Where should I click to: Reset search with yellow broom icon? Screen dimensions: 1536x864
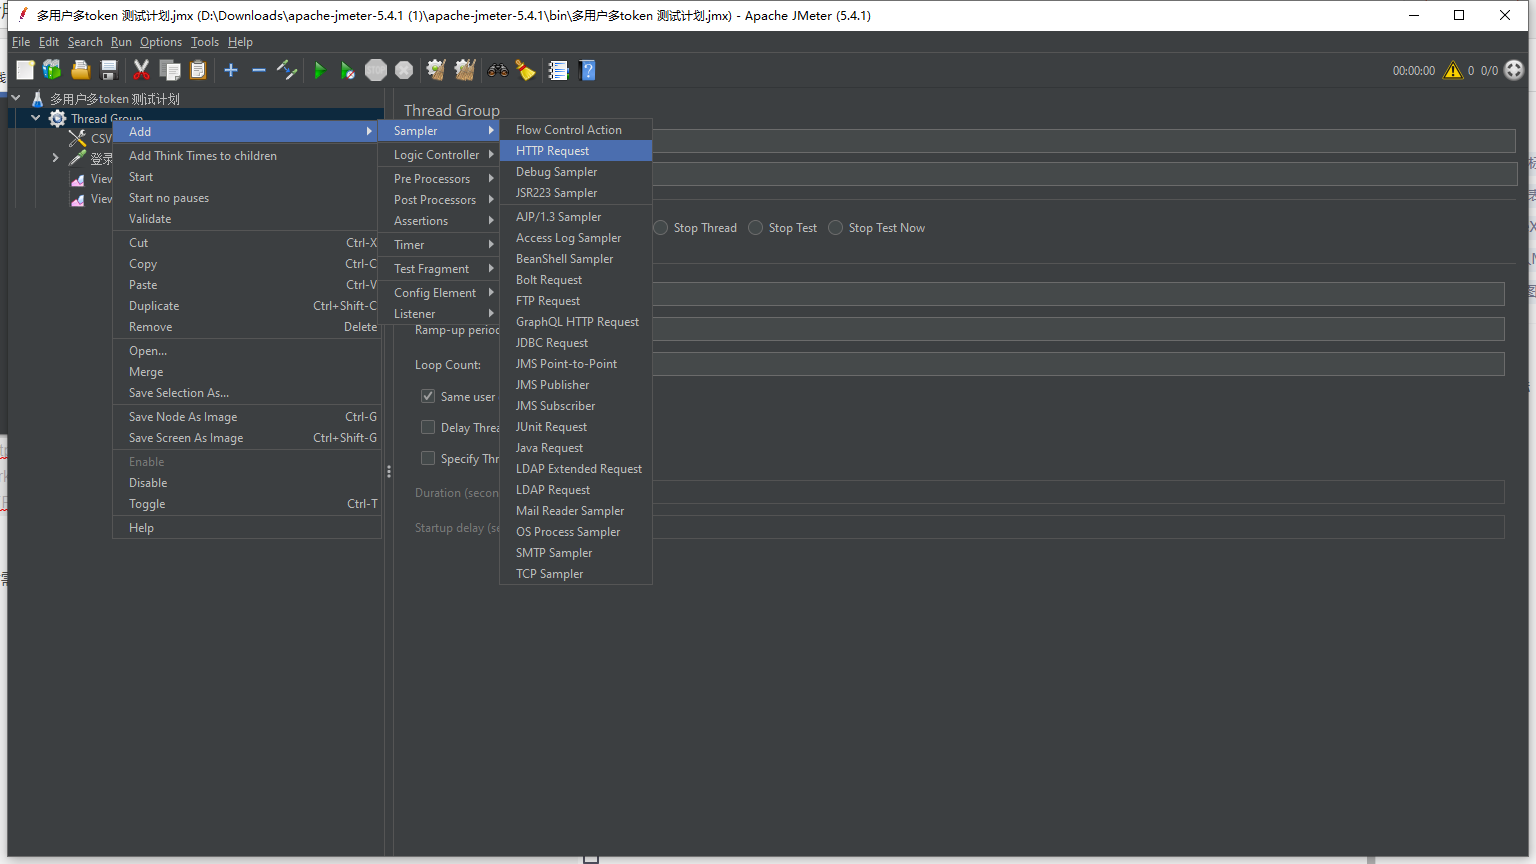525,70
